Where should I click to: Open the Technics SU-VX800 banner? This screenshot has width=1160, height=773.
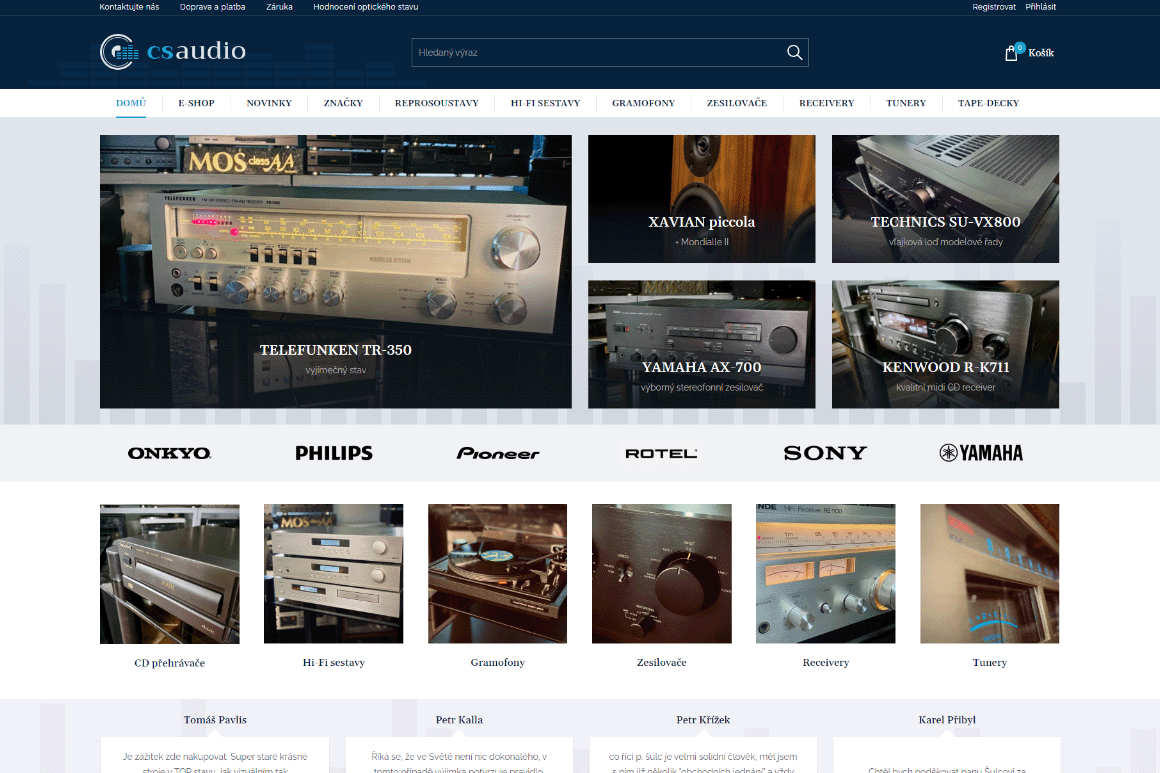pyautogui.click(x=945, y=199)
